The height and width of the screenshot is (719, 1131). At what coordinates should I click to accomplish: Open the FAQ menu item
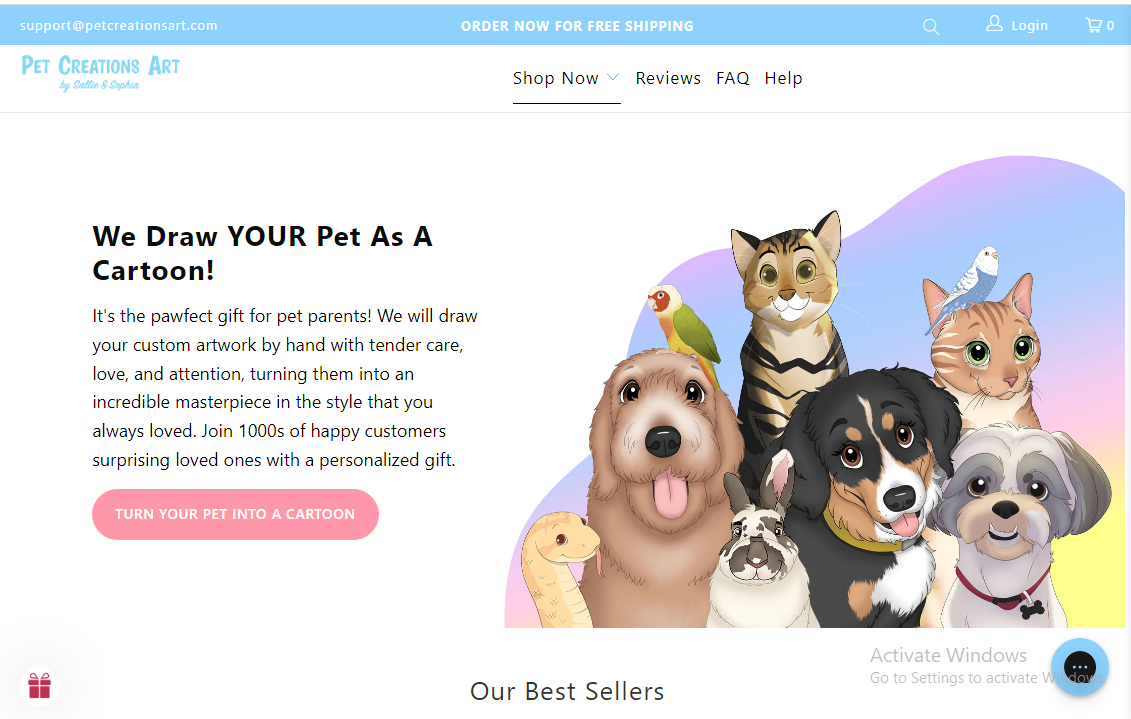pyautogui.click(x=733, y=78)
